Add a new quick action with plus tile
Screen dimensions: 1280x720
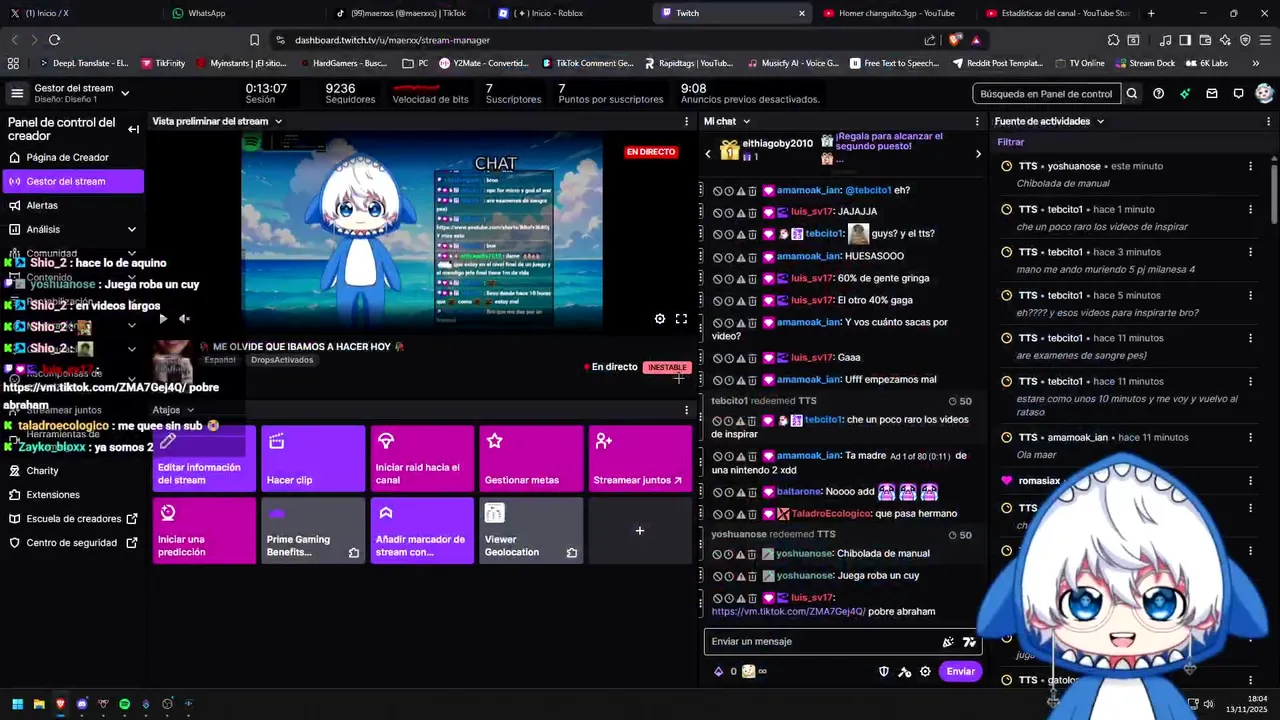(x=640, y=531)
